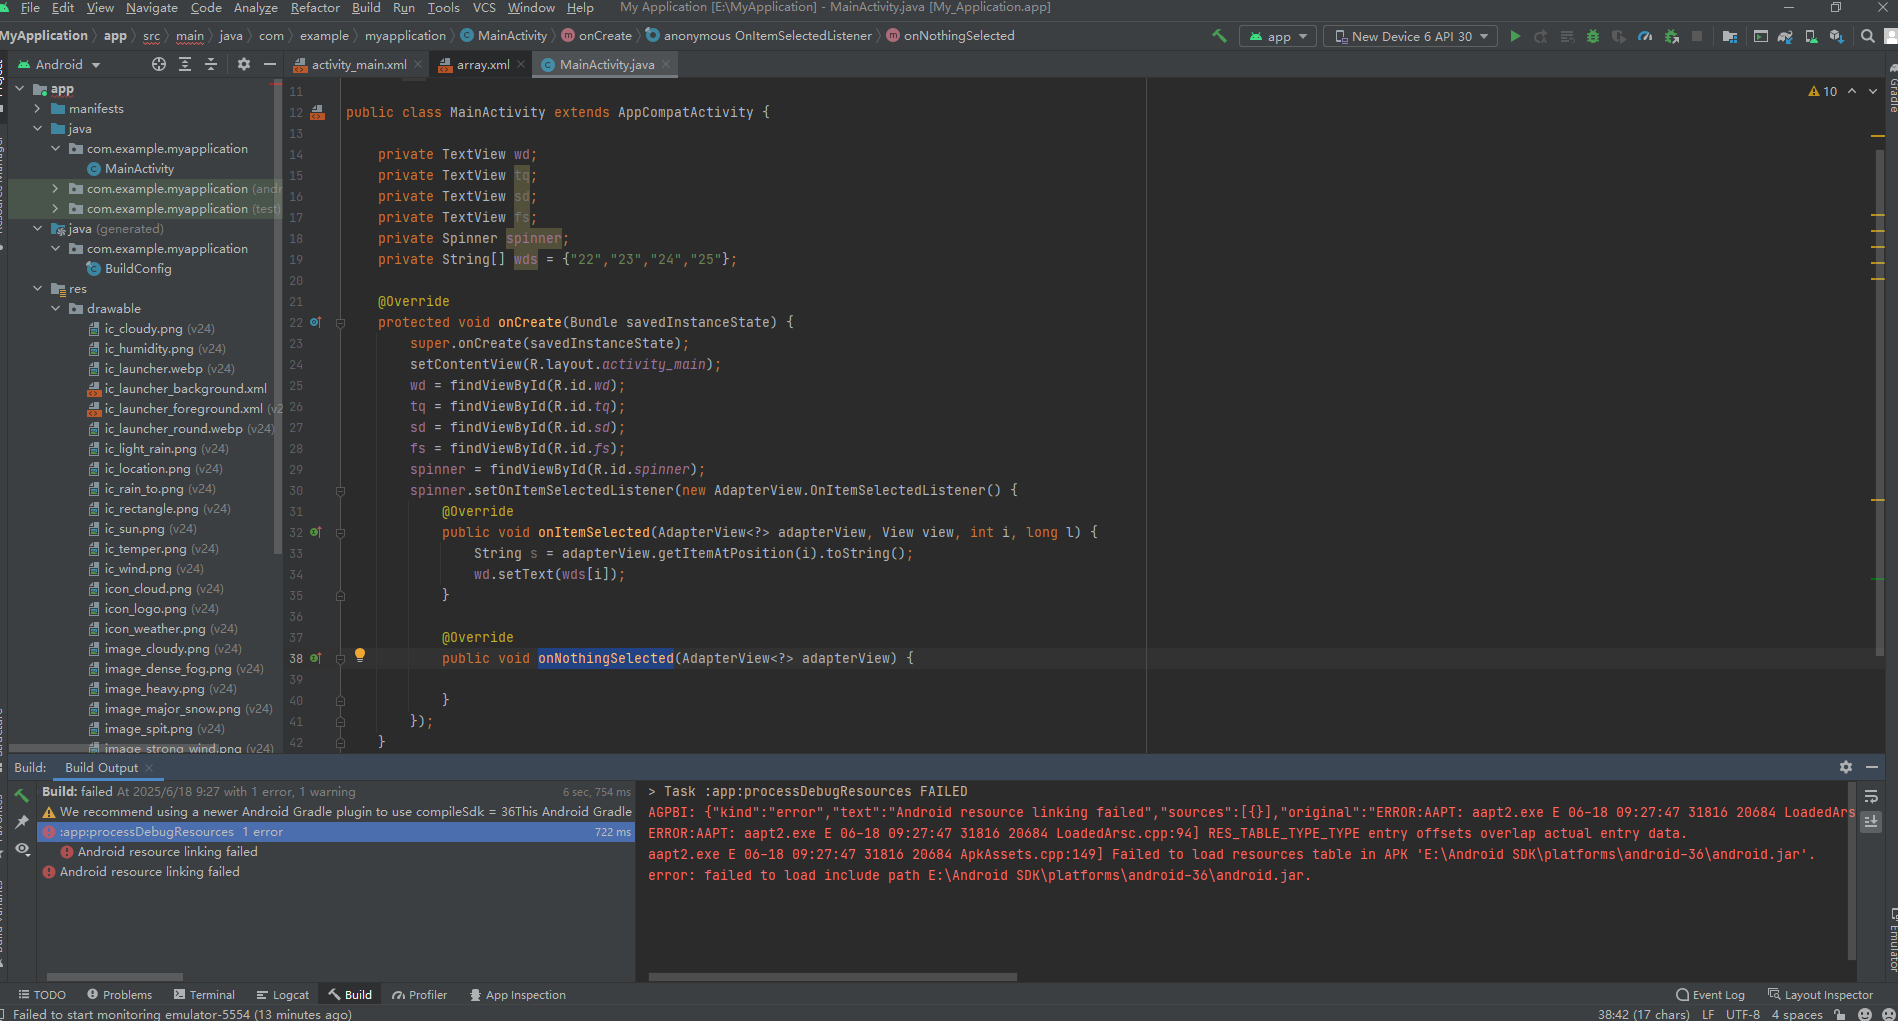
Task: Click Collapse All in Project panel toolbar
Action: pyautogui.click(x=211, y=64)
